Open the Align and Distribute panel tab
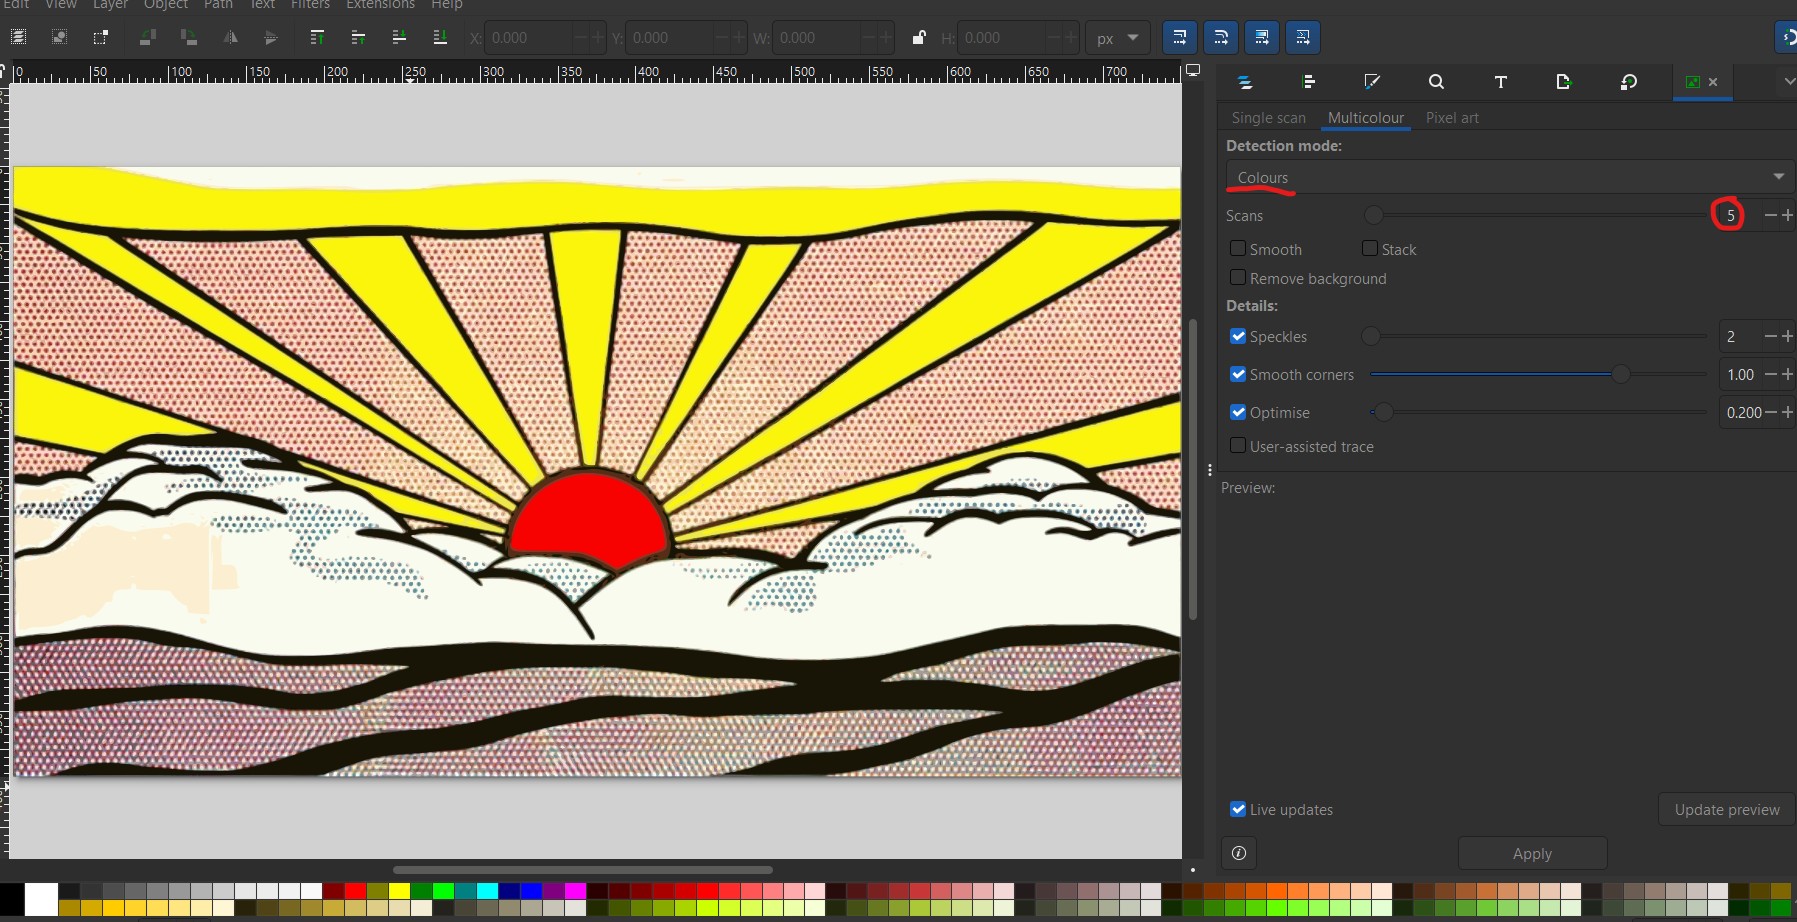The image size is (1797, 922). [x=1309, y=82]
